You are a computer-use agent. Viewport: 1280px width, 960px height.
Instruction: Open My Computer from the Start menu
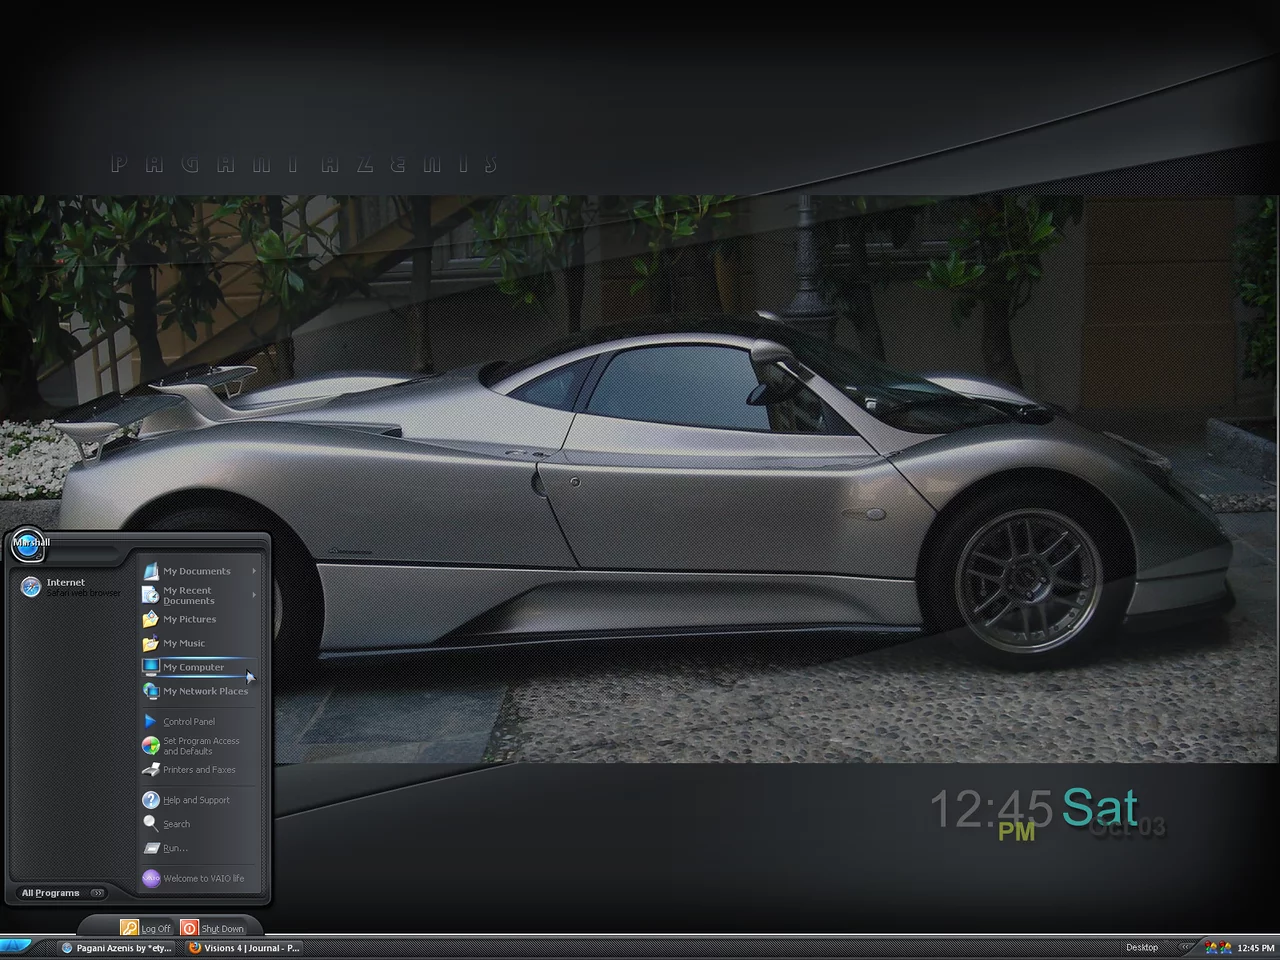click(193, 667)
